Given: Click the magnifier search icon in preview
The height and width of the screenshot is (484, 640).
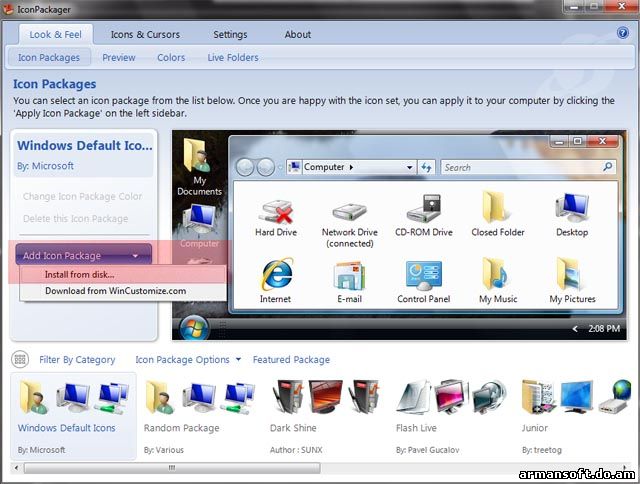Looking at the screenshot, I should pos(607,167).
